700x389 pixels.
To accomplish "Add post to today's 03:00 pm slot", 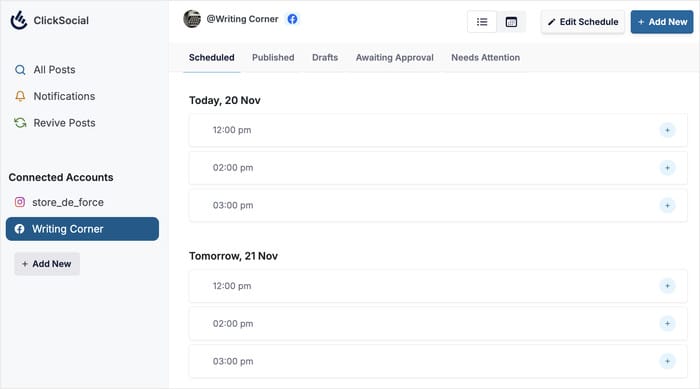I will [x=667, y=205].
